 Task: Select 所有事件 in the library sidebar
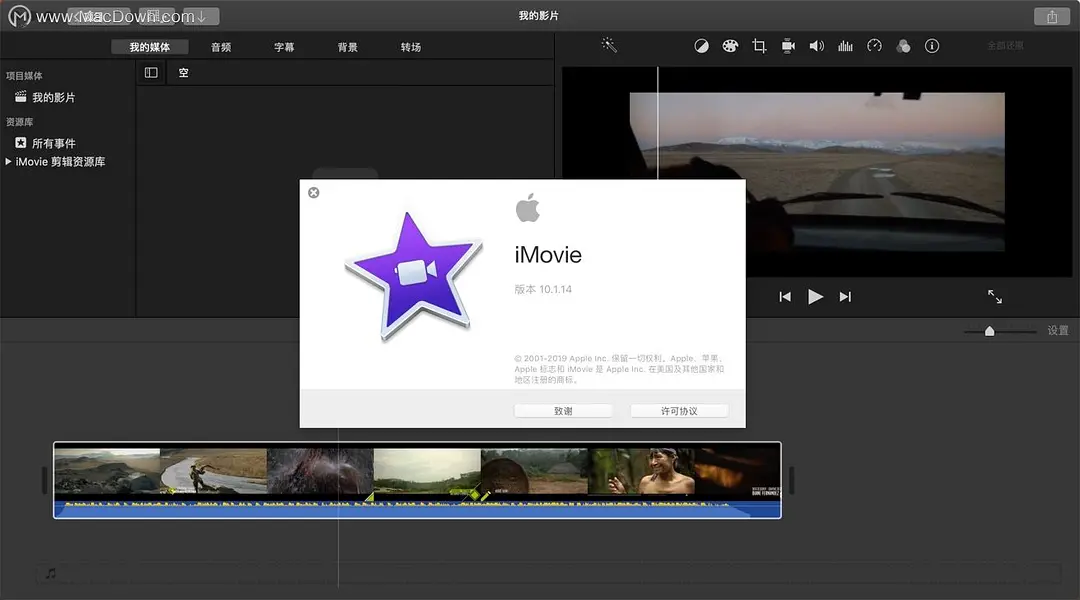(54, 143)
